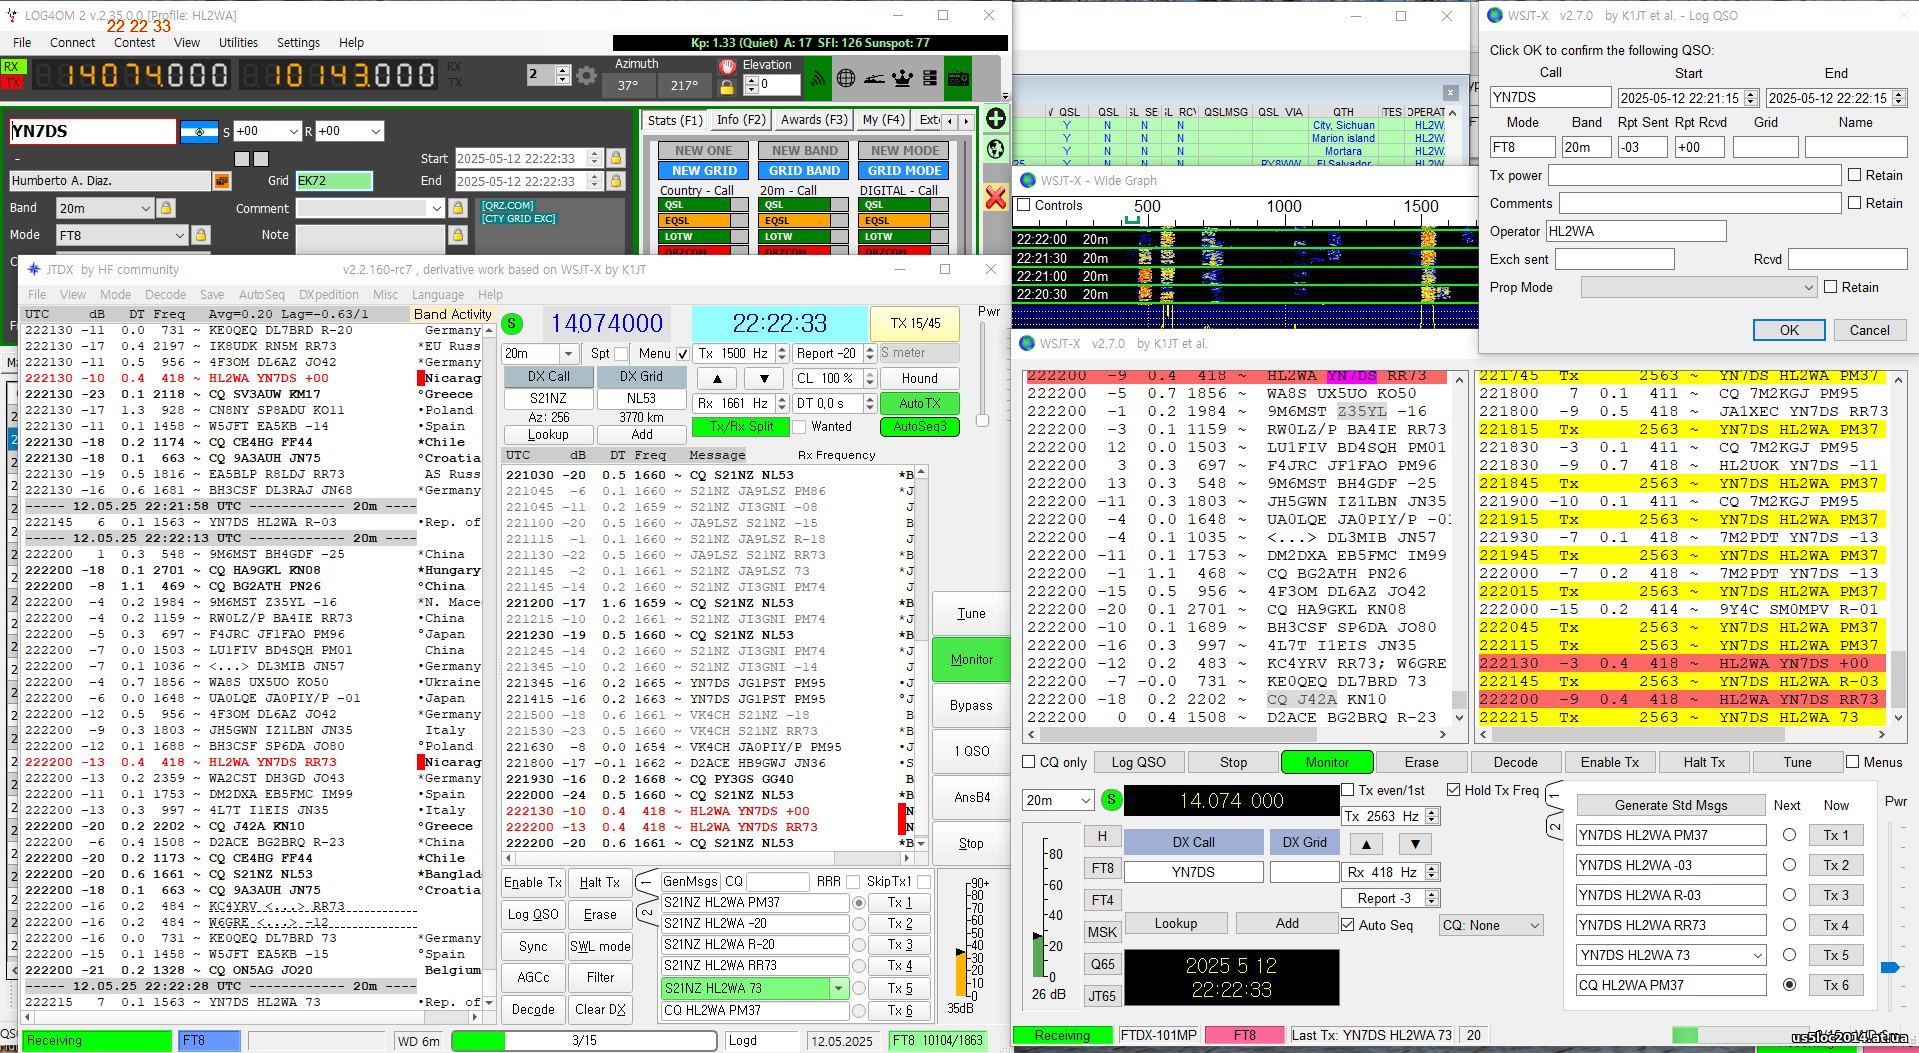1919x1053 pixels.
Task: Open the R report +00 dropdown in Log4OM
Action: tap(375, 131)
